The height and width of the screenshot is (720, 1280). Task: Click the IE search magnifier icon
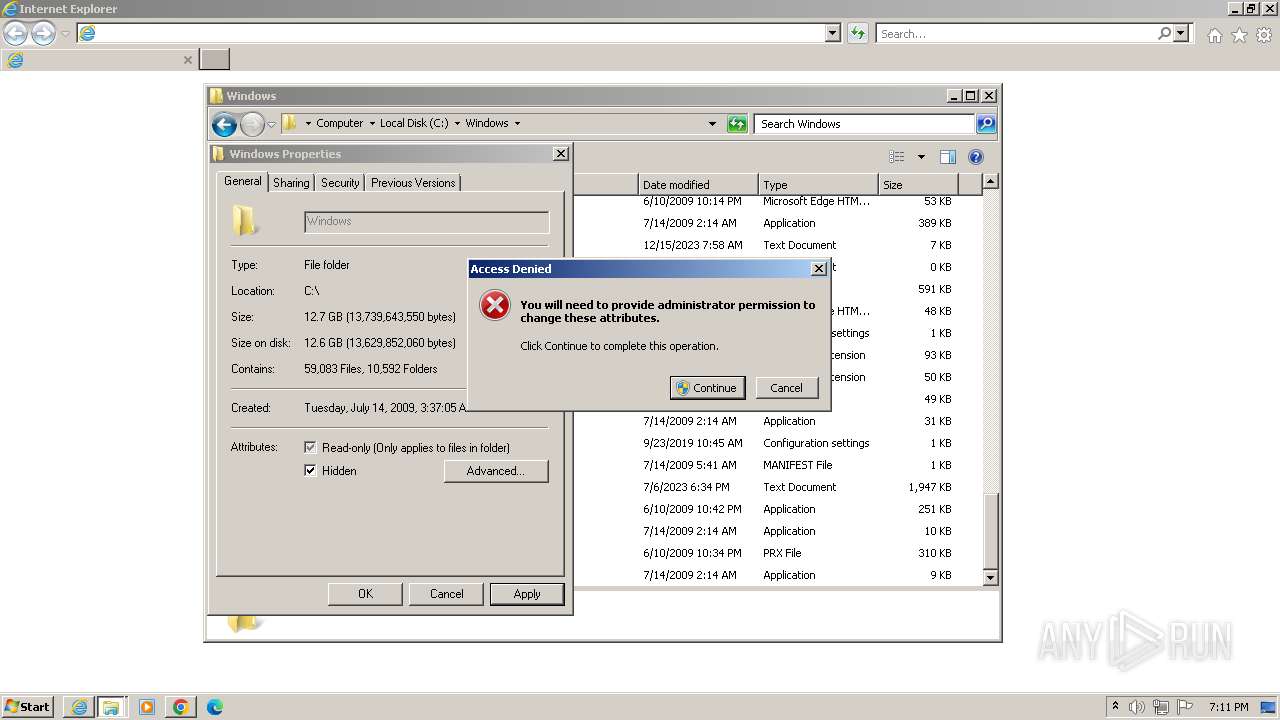click(1164, 34)
